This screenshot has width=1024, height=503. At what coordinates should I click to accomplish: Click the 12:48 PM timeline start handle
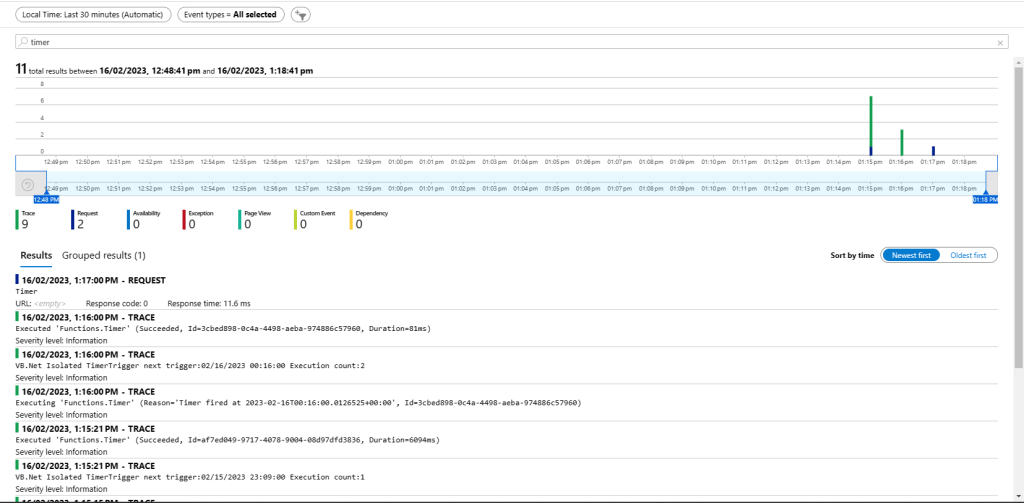46,199
